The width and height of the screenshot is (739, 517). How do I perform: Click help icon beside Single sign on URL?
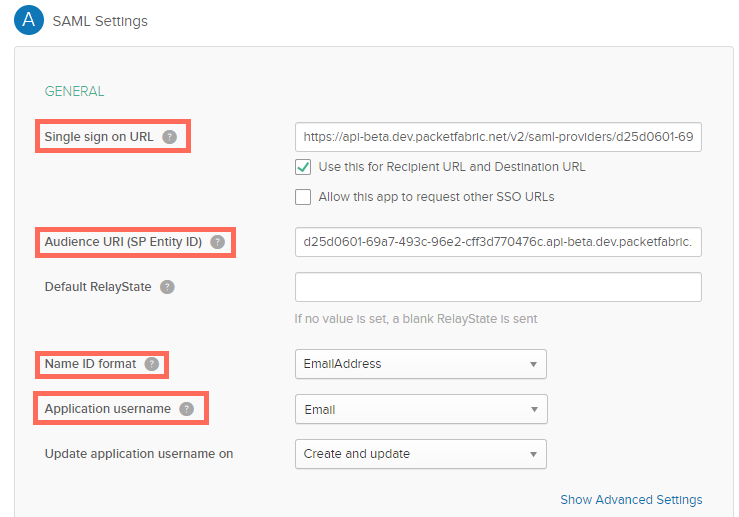169,137
